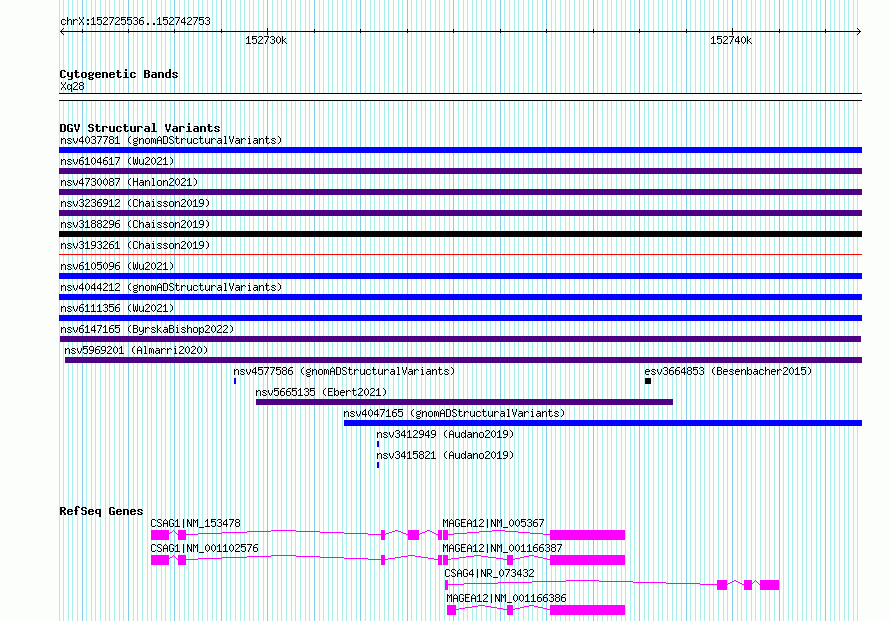Click the last exon of CSAG4|NR_073432

pos(770,585)
